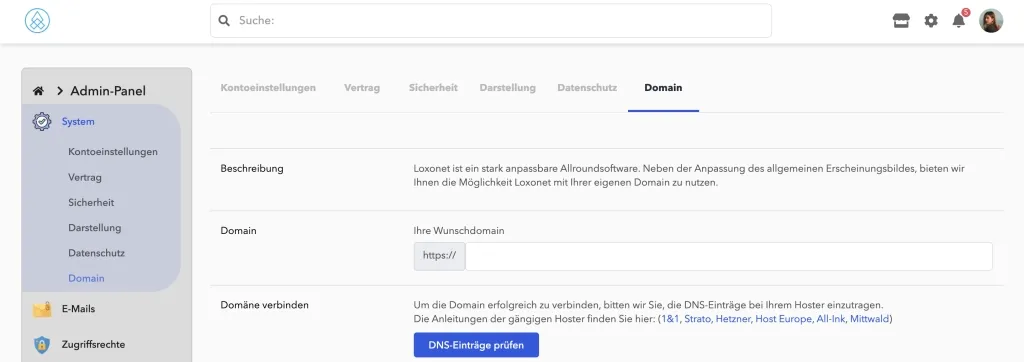The image size is (1024, 362).
Task: Open the settings gear icon
Action: pyautogui.click(x=931, y=21)
